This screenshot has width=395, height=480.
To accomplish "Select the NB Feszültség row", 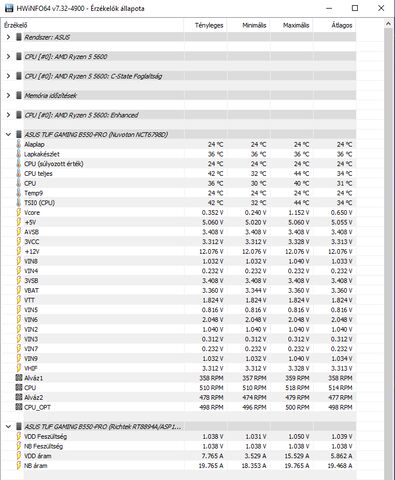I will pyautogui.click(x=180, y=446).
